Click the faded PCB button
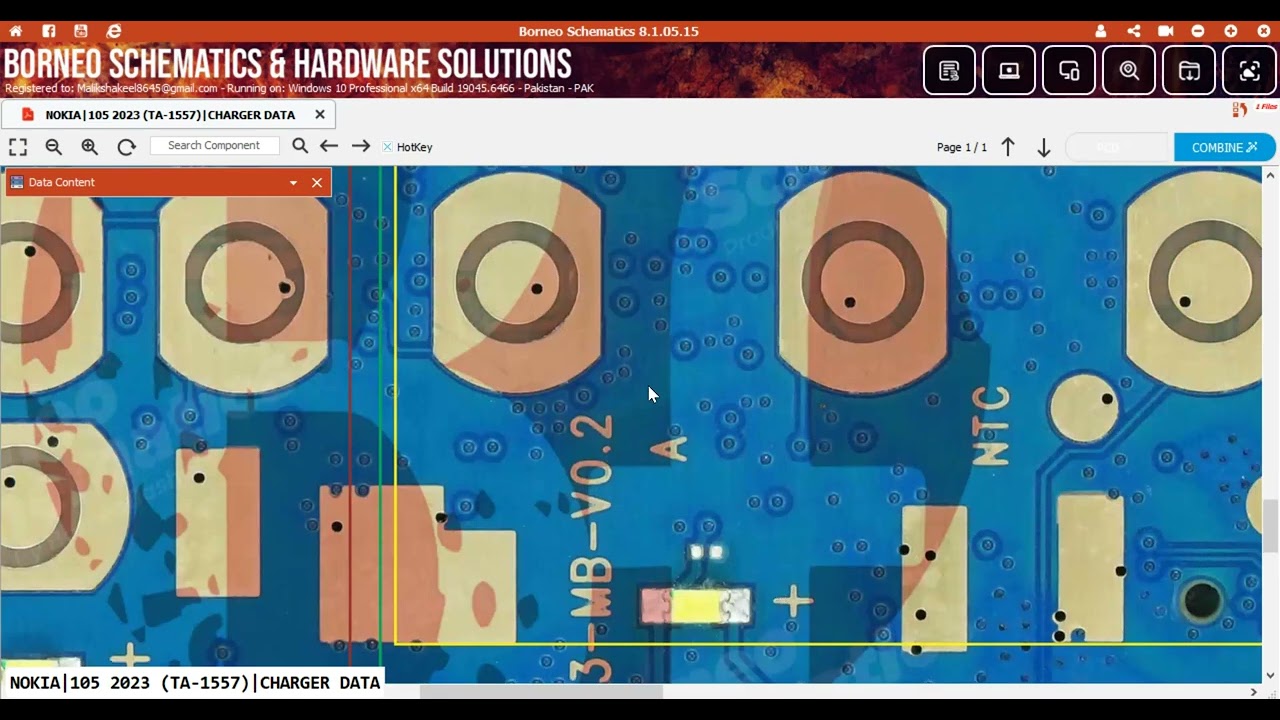This screenshot has height=720, width=1280. (1117, 147)
